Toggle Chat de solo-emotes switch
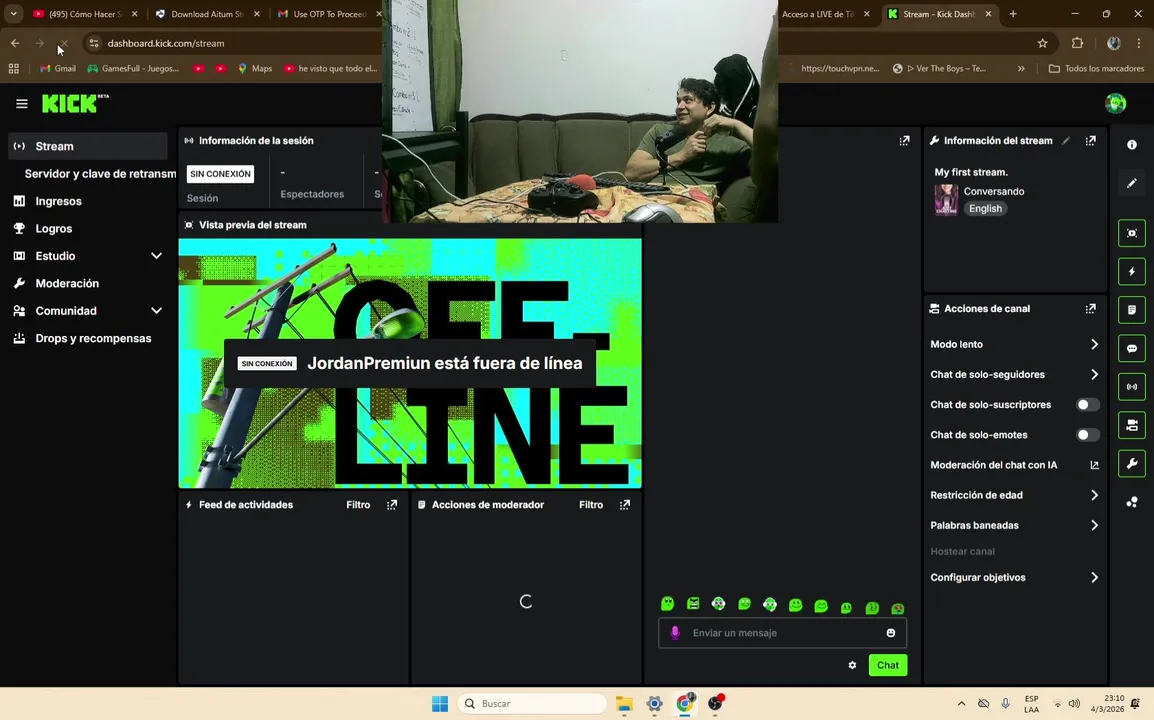This screenshot has width=1154, height=720. tap(1087, 435)
